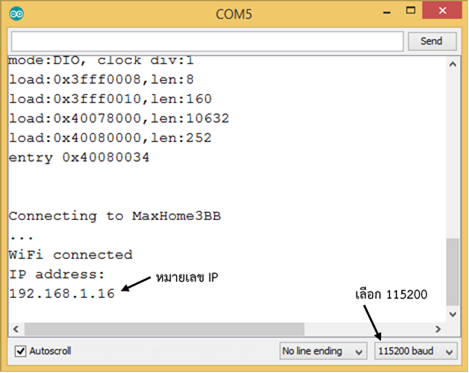Close the COM5 serial monitor
The width and height of the screenshot is (469, 373).
[x=442, y=11]
